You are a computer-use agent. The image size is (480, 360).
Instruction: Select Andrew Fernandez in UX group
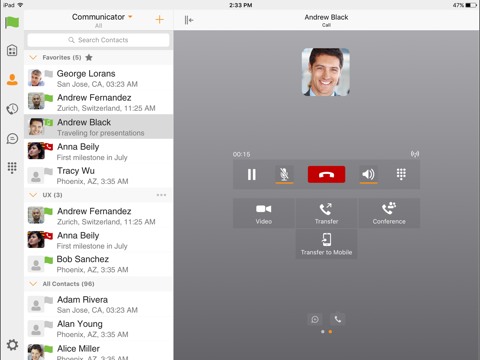point(98,216)
